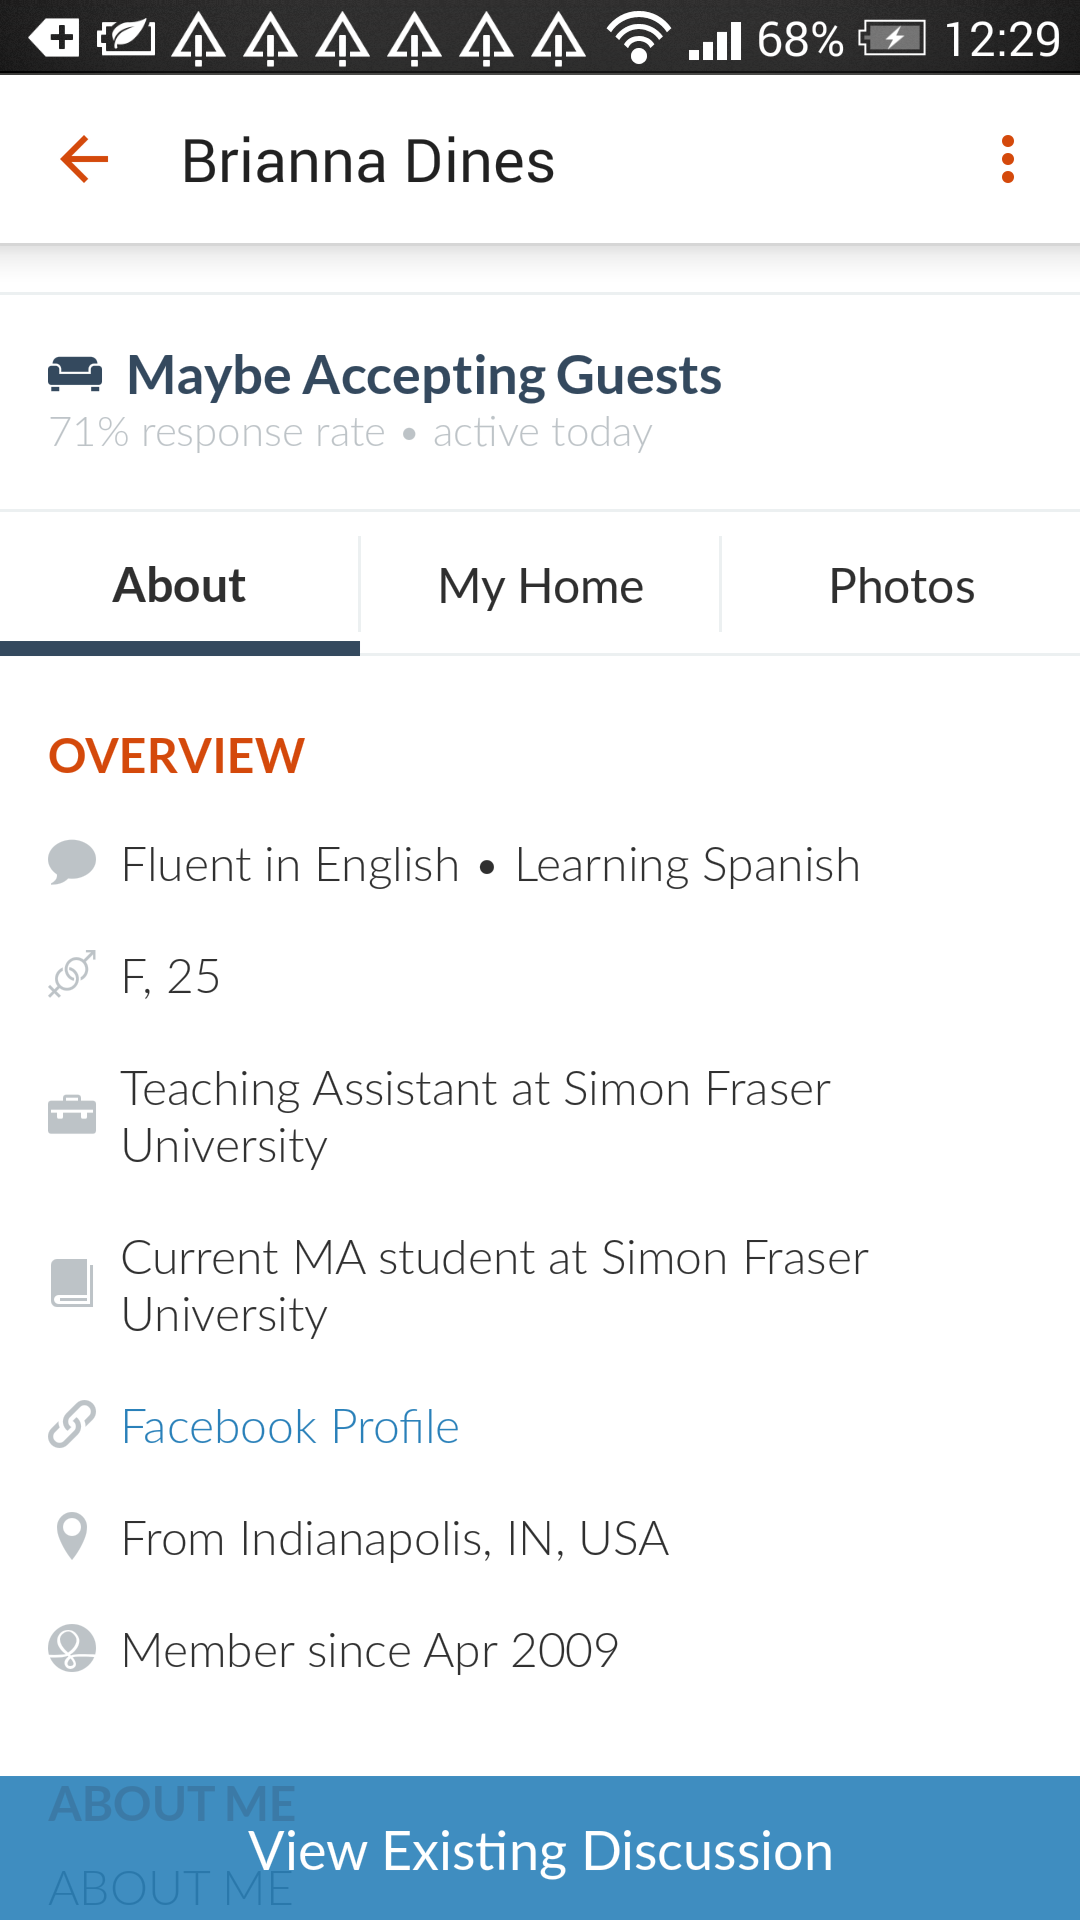The height and width of the screenshot is (1920, 1080).
Task: Tap the speech bubble languages icon
Action: point(72,863)
